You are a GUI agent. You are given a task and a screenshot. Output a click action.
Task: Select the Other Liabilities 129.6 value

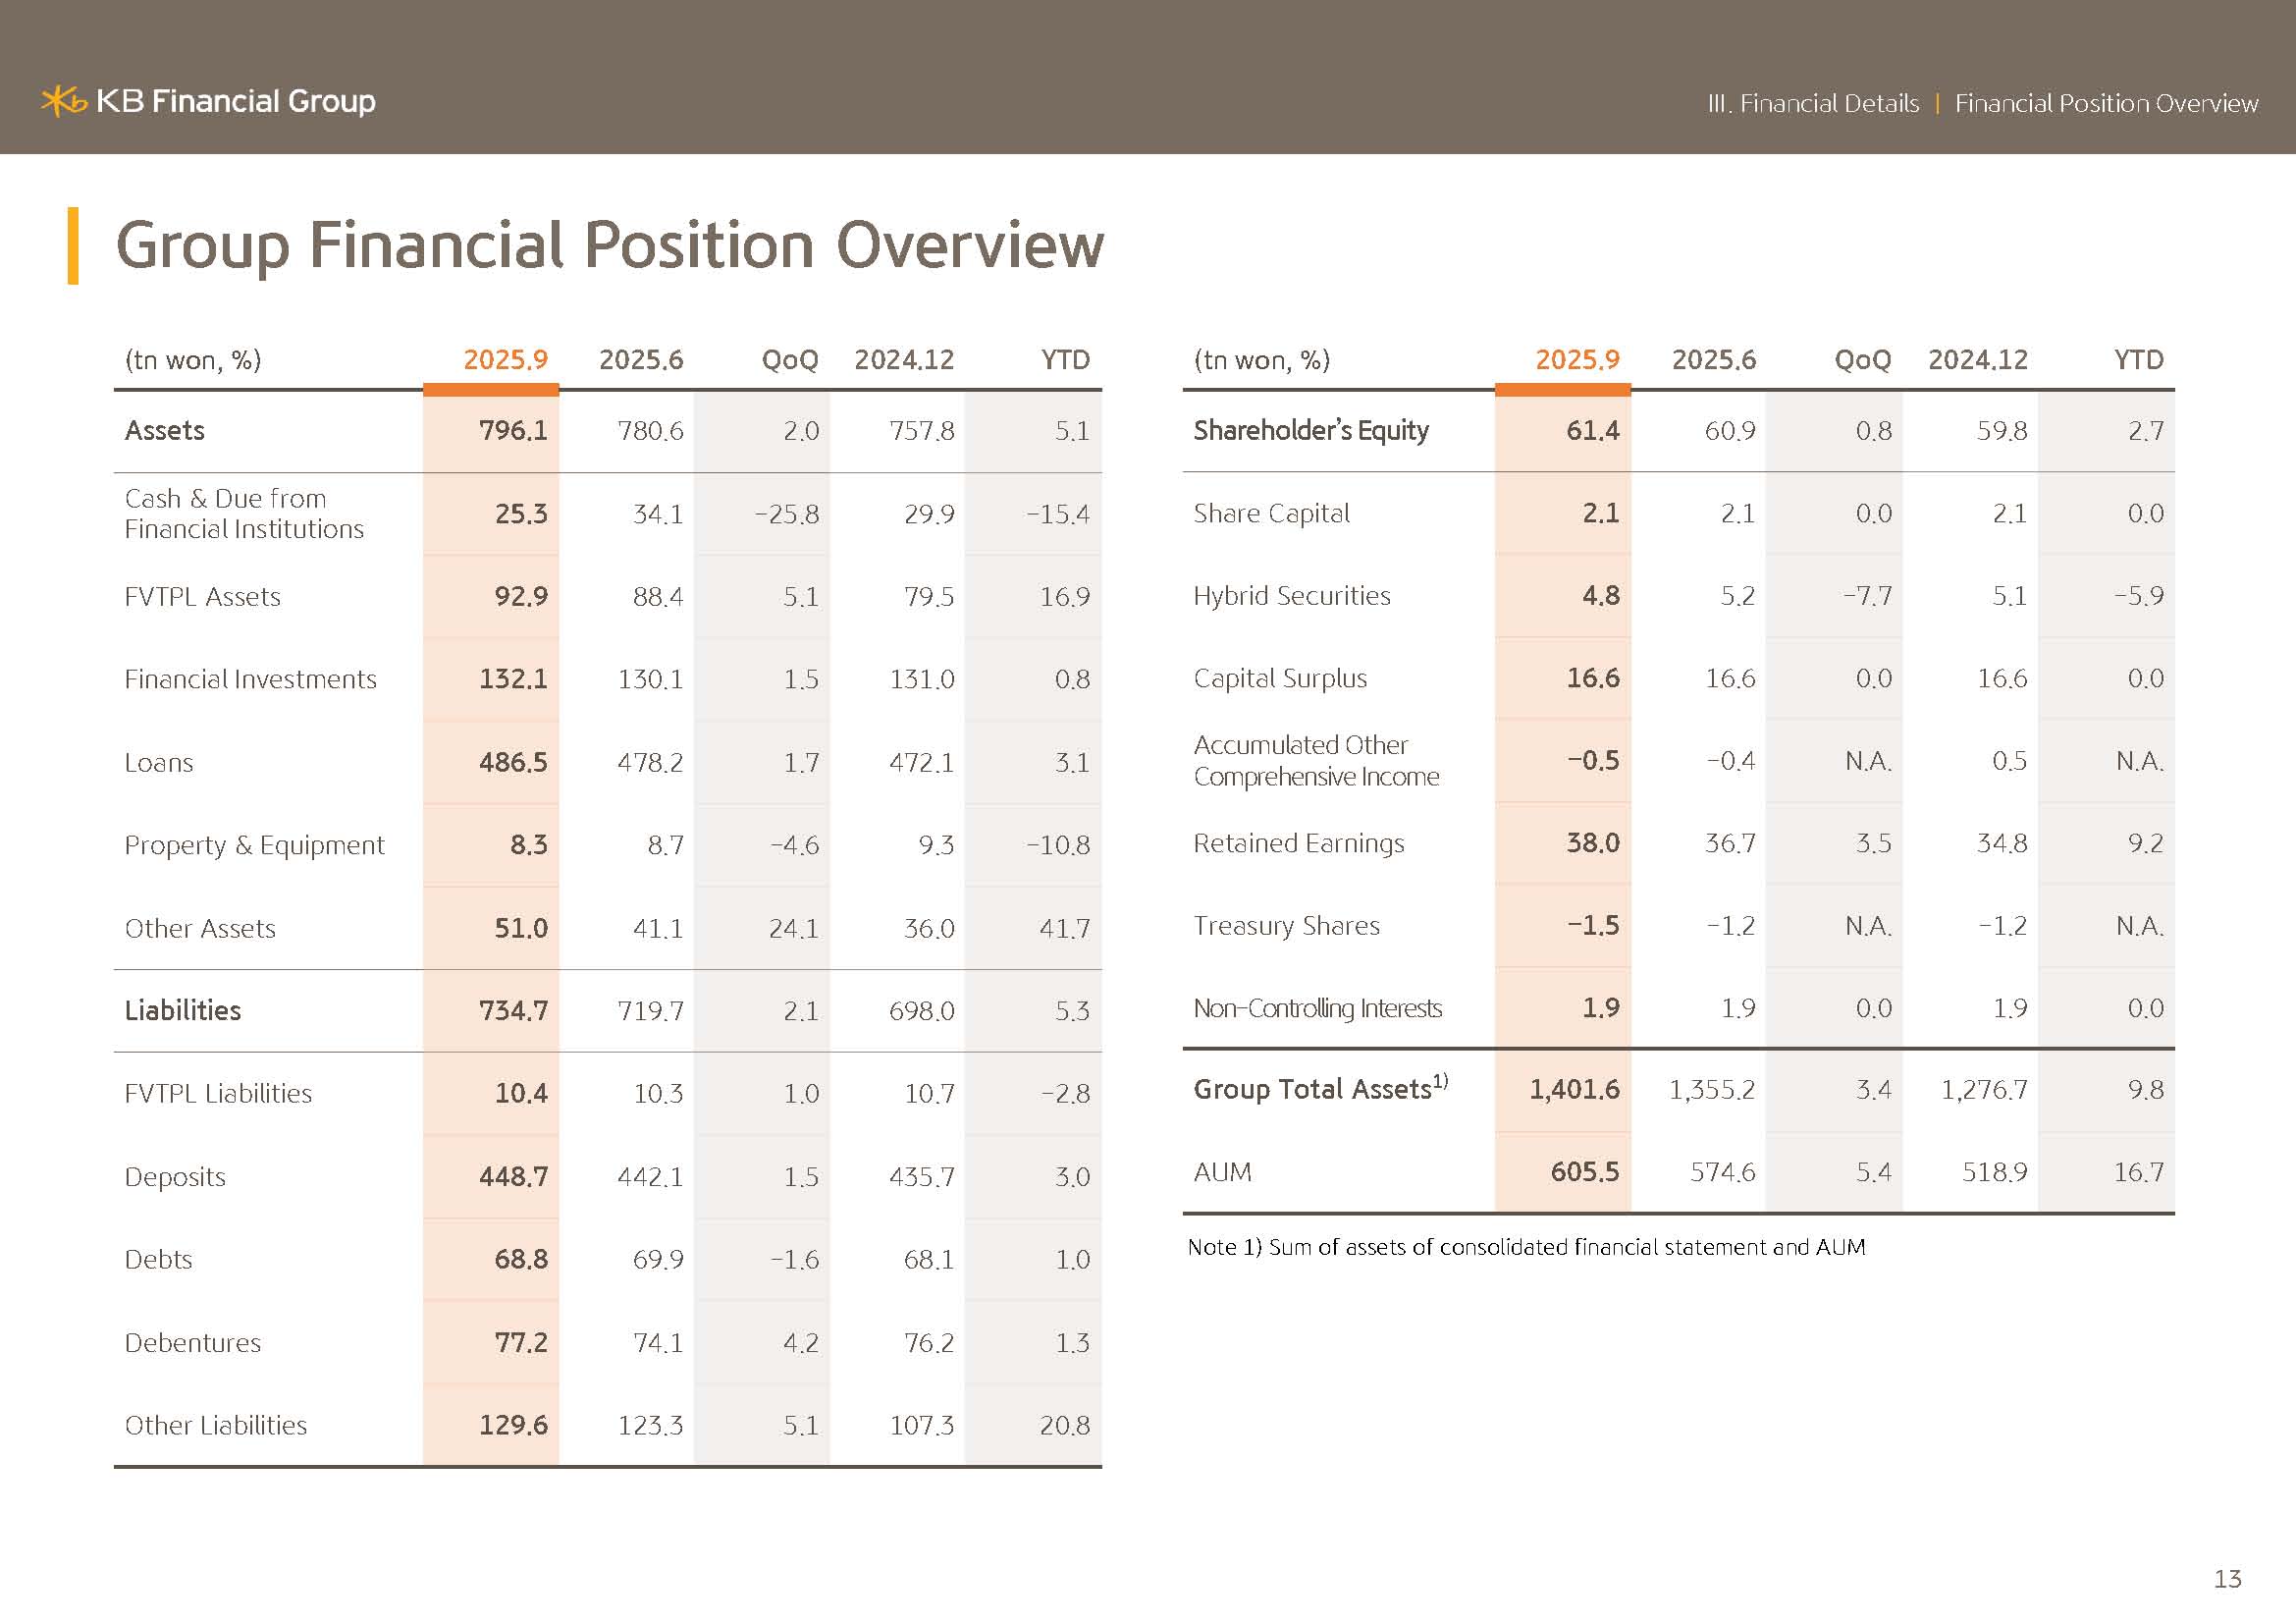[513, 1425]
